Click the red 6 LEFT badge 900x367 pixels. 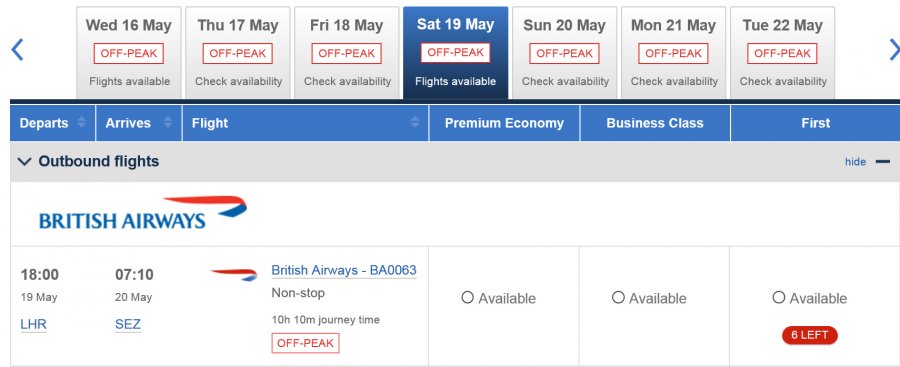tap(810, 335)
